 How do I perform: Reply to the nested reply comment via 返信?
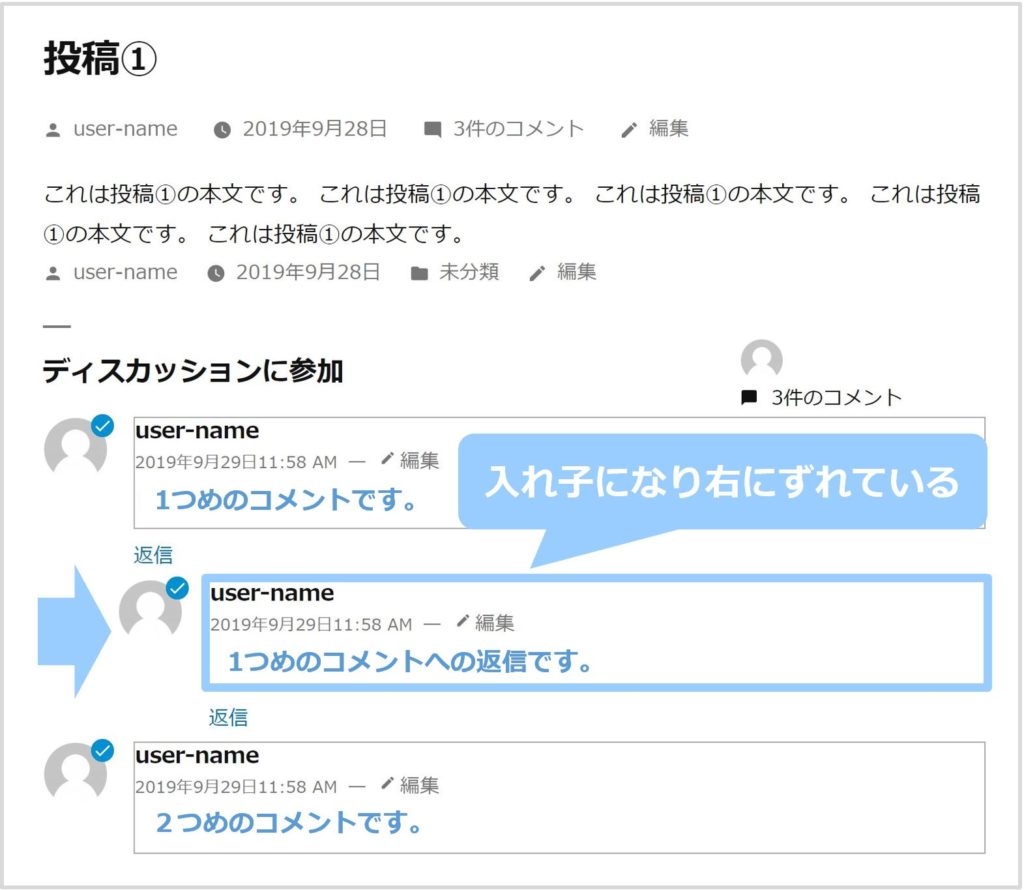(229, 717)
